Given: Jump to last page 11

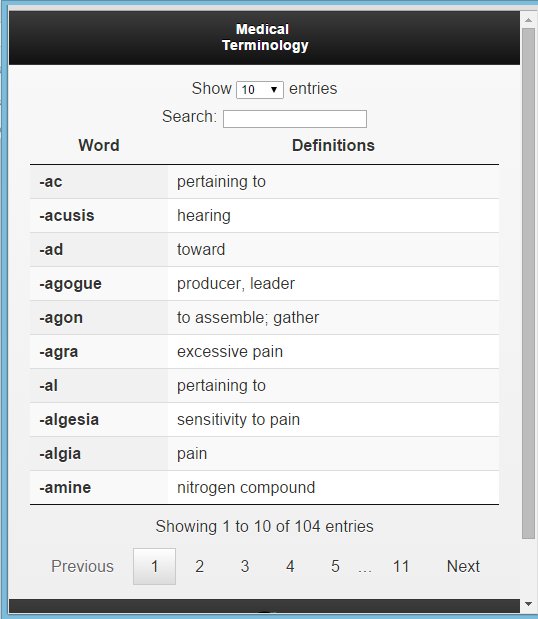Looking at the screenshot, I should [x=401, y=566].
